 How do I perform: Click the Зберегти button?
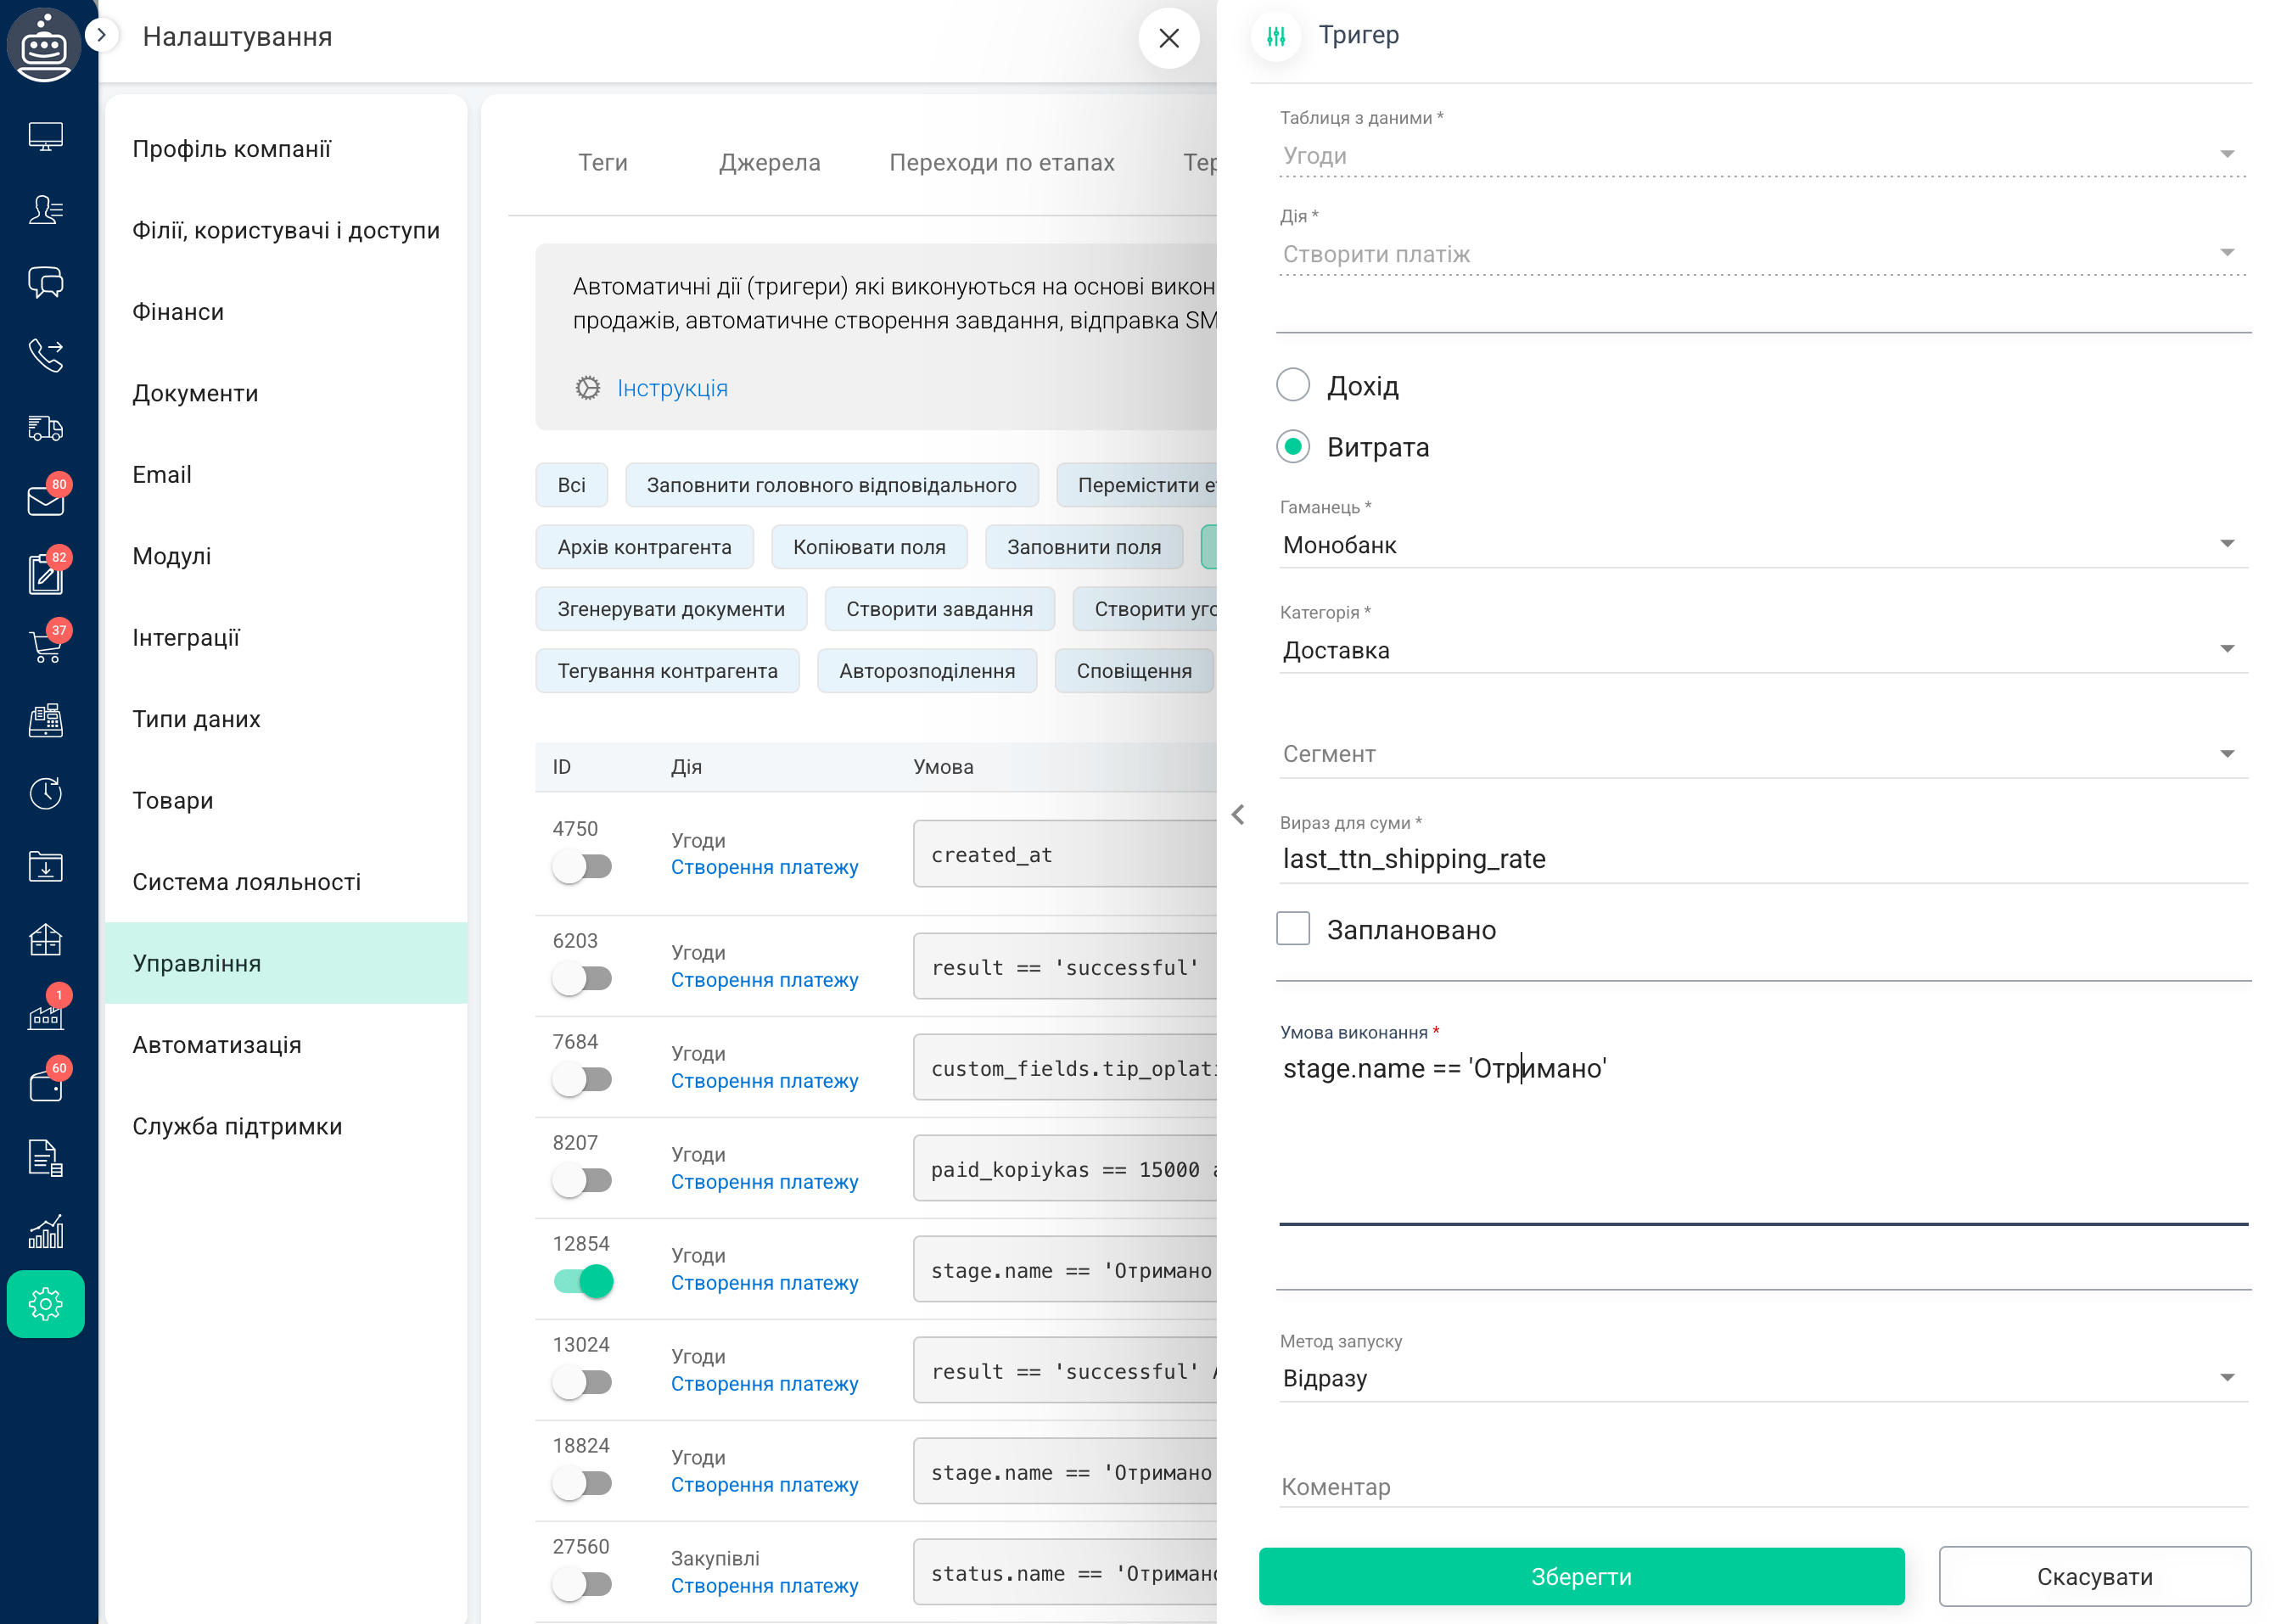coord(1580,1576)
